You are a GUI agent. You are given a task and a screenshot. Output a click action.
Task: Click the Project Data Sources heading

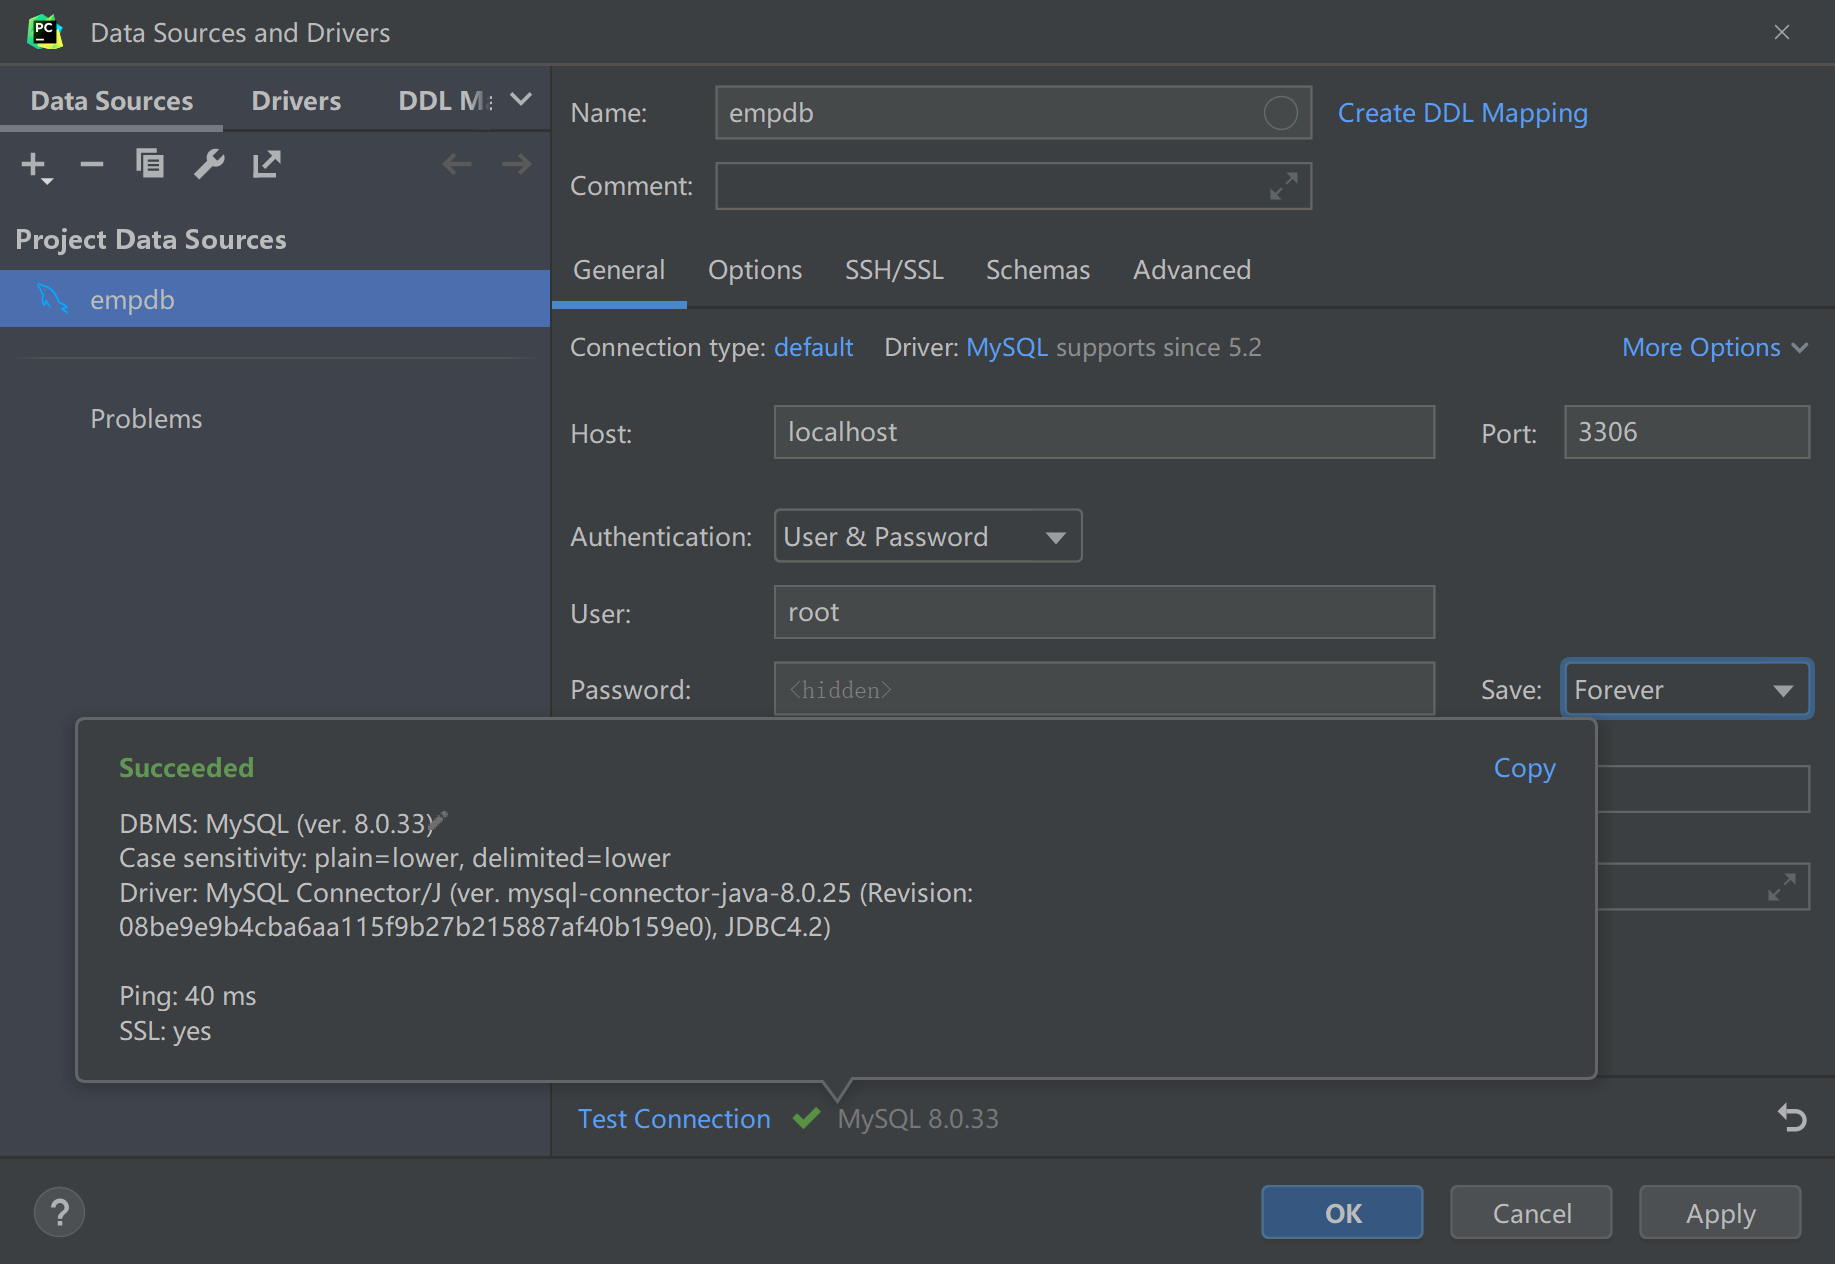(x=151, y=240)
